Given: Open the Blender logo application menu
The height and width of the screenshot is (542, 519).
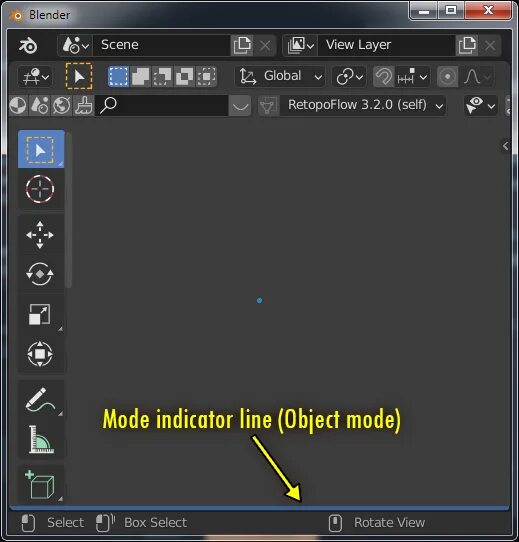Looking at the screenshot, I should tap(28, 45).
